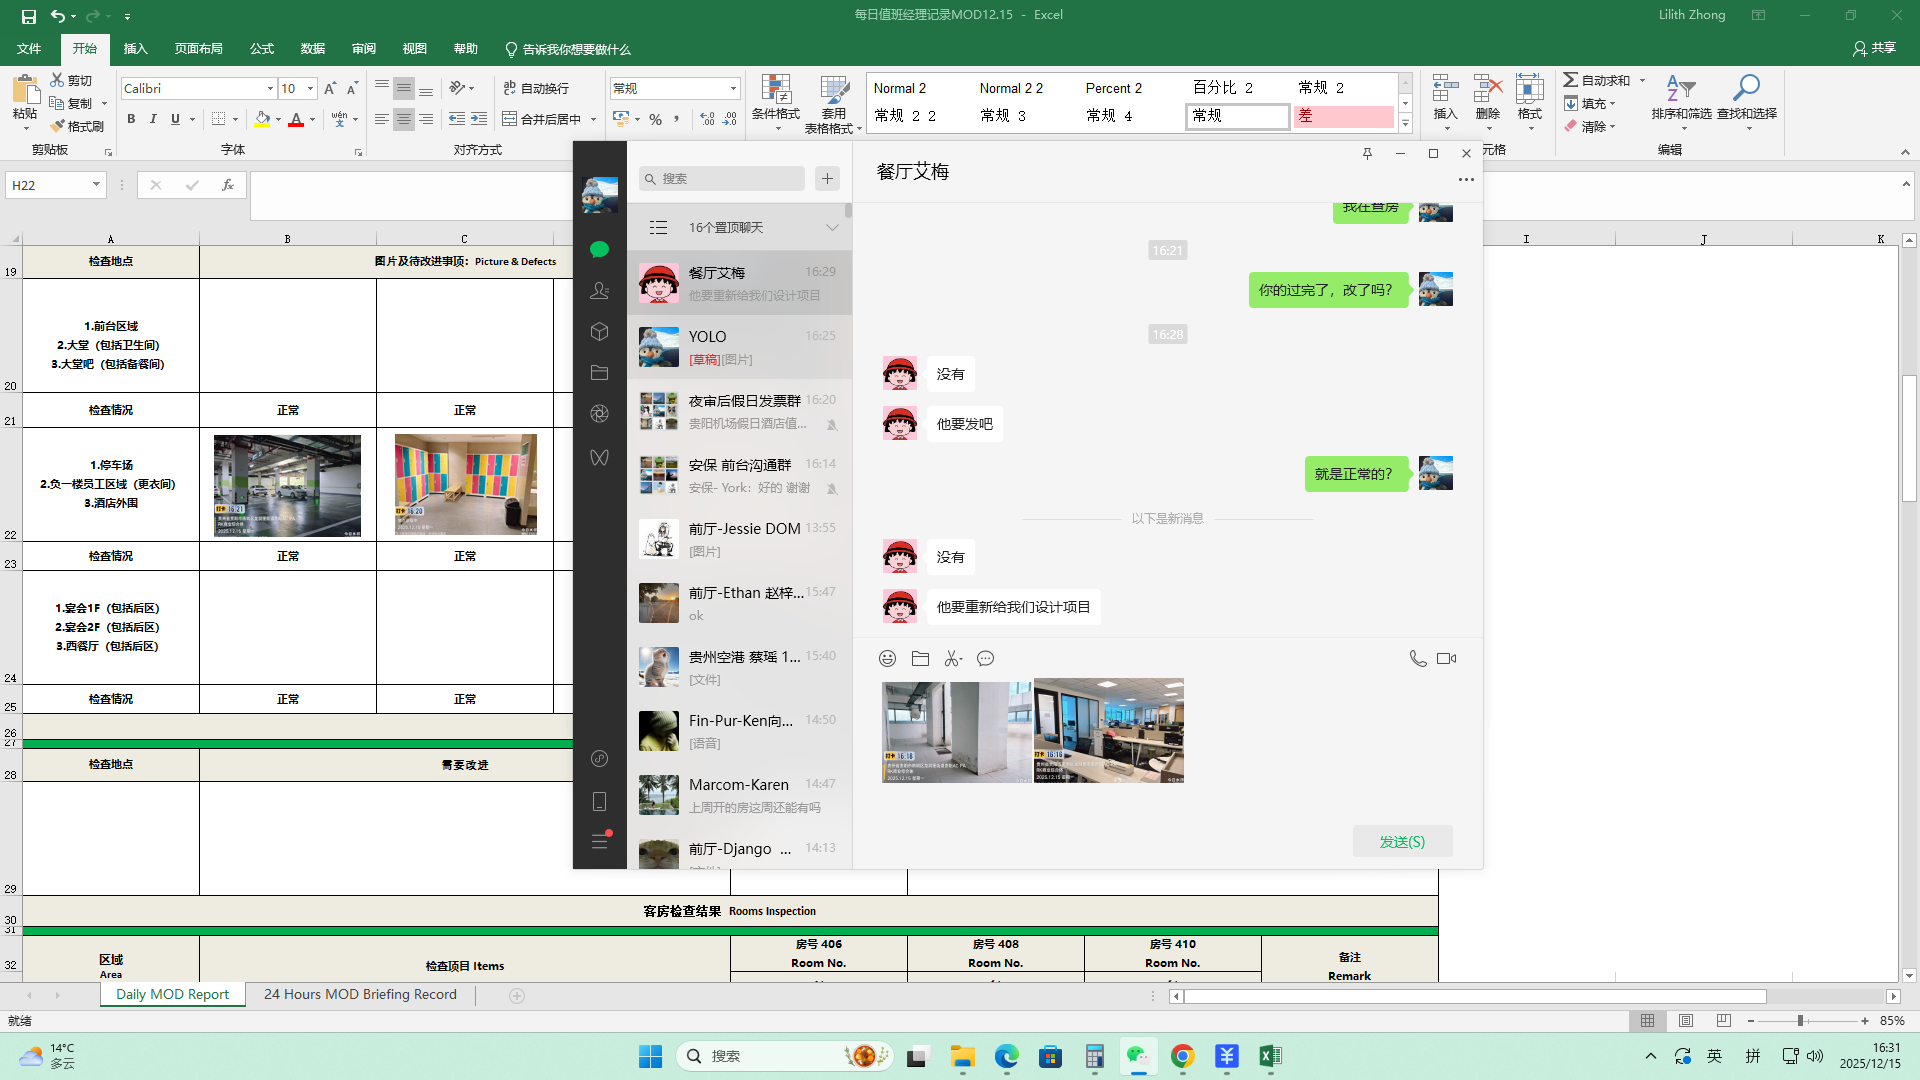Open the YOLO chat conversation
The width and height of the screenshot is (1920, 1080).
coord(740,347)
